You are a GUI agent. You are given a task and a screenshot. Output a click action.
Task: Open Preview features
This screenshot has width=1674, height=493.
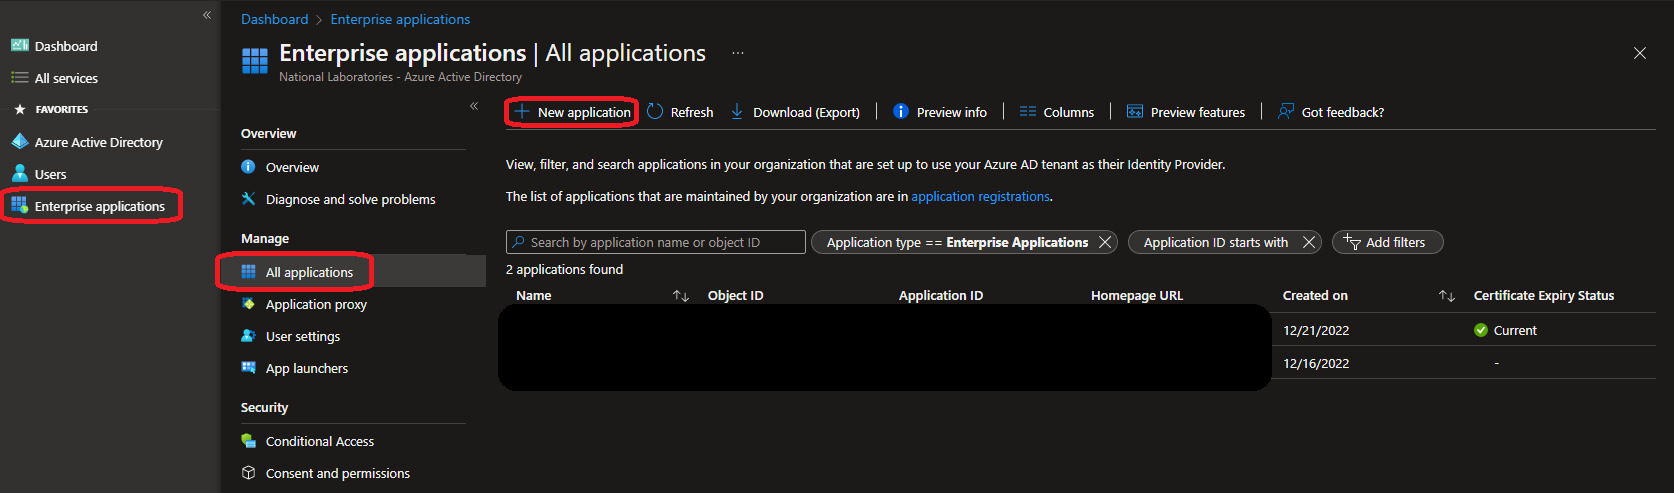pyautogui.click(x=1186, y=112)
